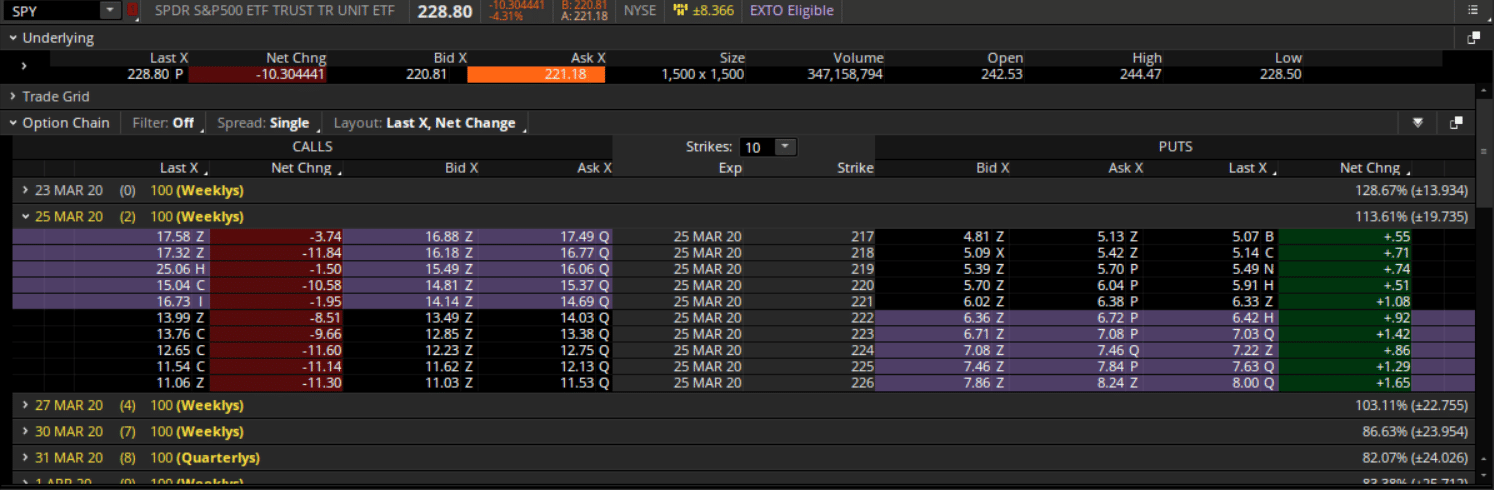
Task: Click the call ask 14.03 Q at strike 222
Action: (x=585, y=318)
